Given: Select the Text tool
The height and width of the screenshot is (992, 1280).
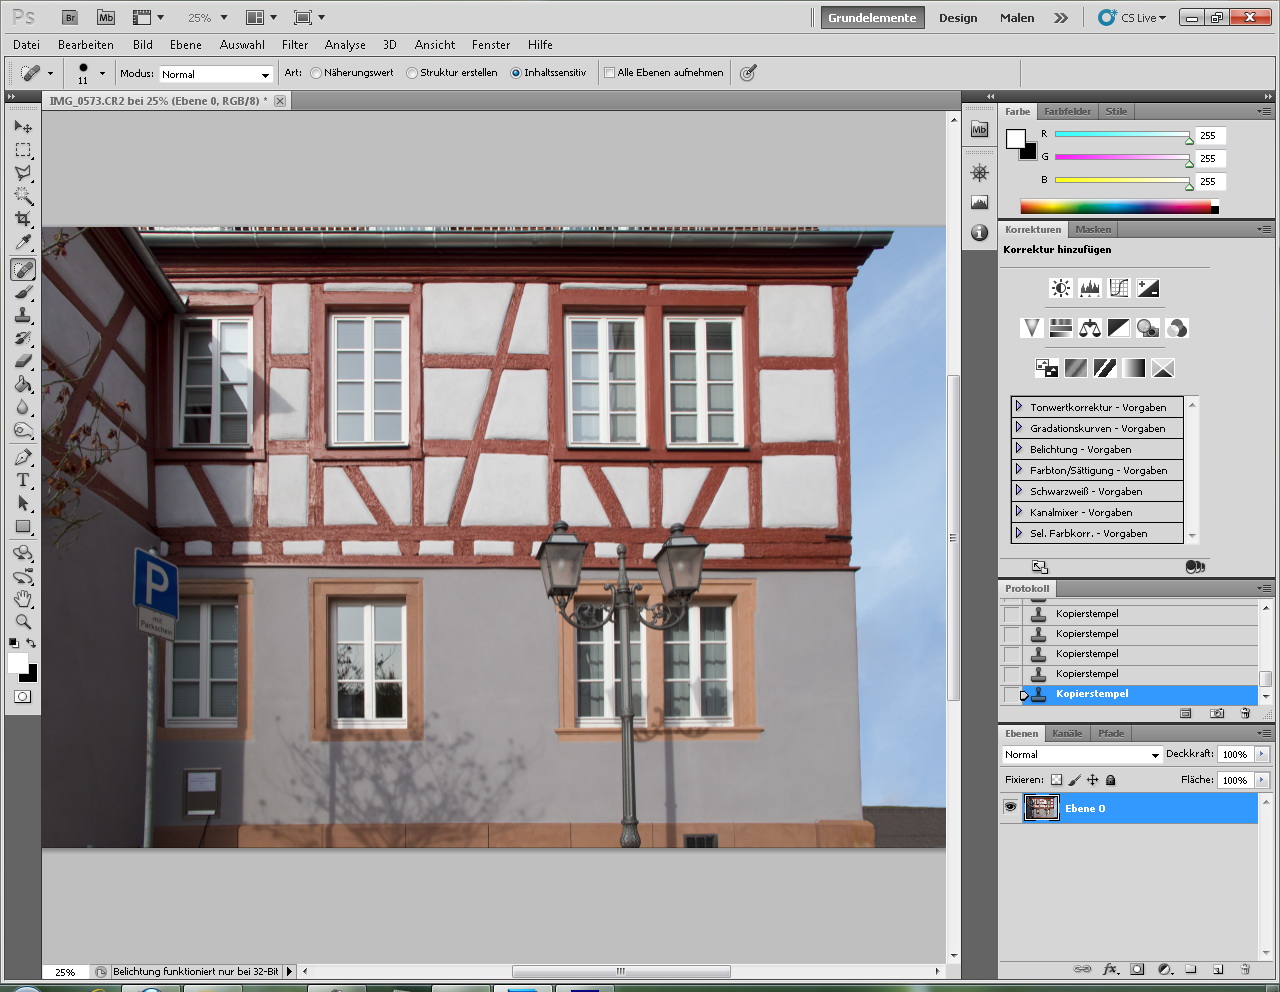Looking at the screenshot, I should [23, 480].
